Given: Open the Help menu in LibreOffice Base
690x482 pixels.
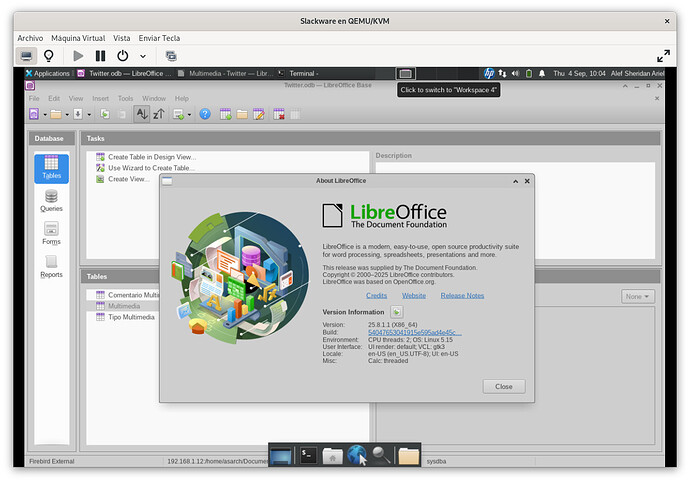Looking at the screenshot, I should (182, 99).
